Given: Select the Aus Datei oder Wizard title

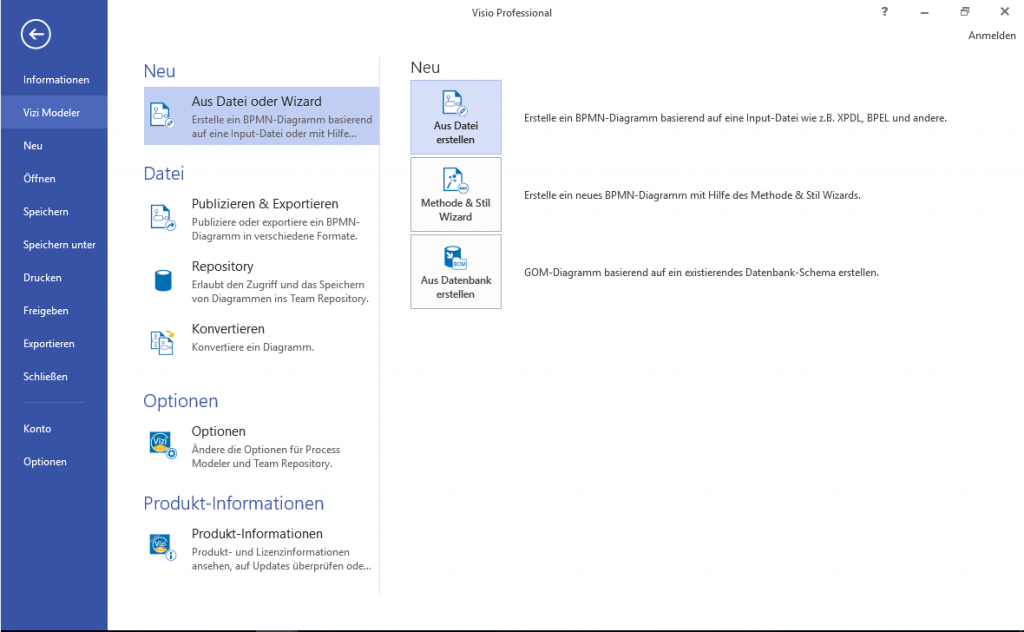Looking at the screenshot, I should pos(257,101).
